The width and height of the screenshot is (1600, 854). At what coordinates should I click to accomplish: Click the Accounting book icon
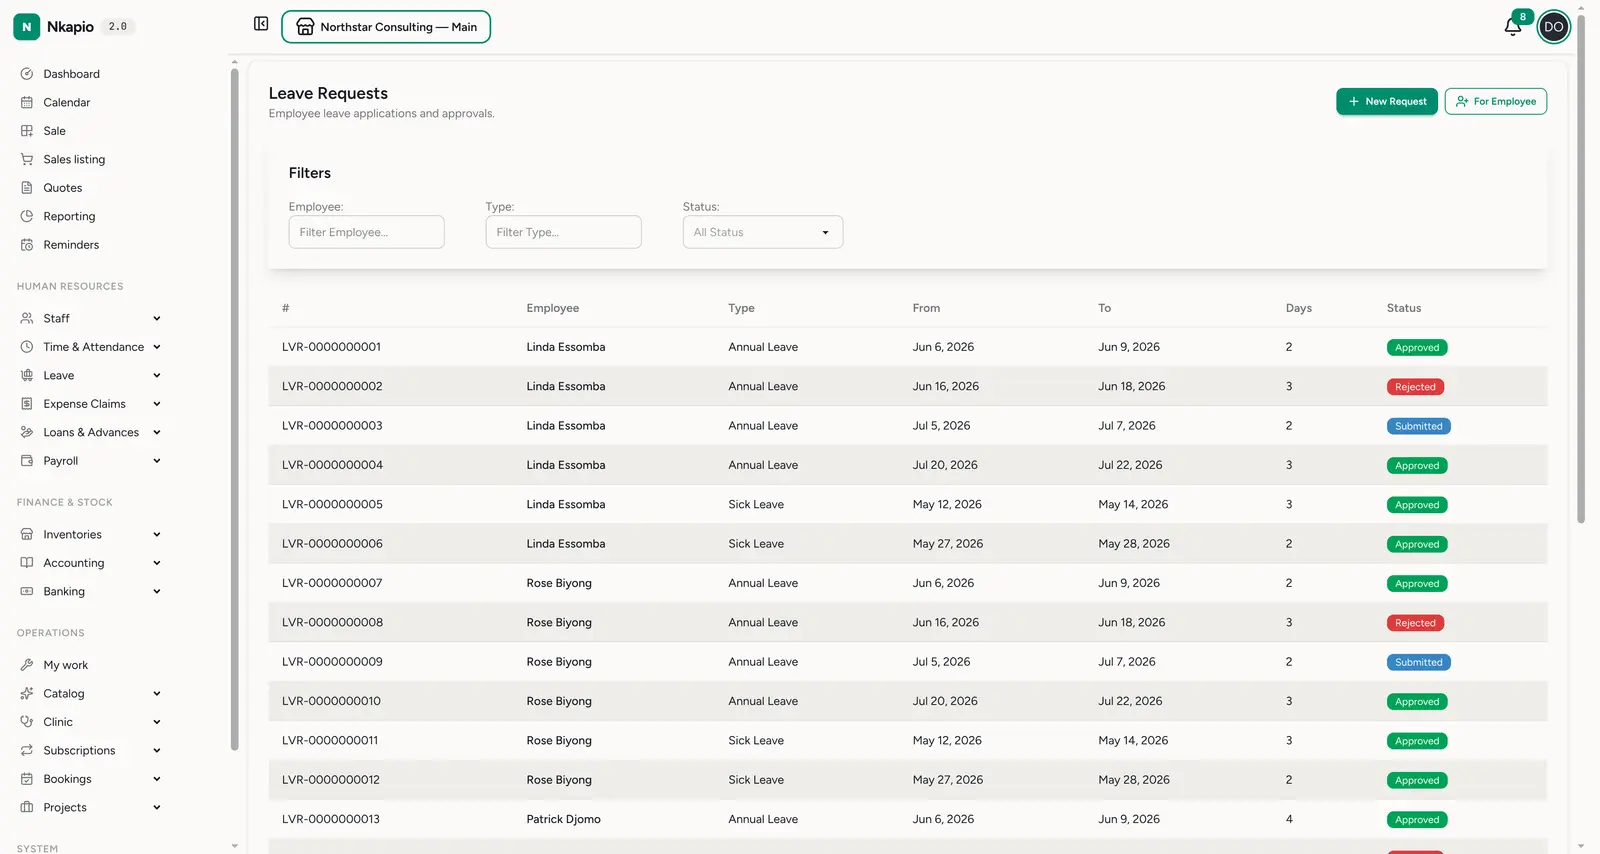pos(27,563)
